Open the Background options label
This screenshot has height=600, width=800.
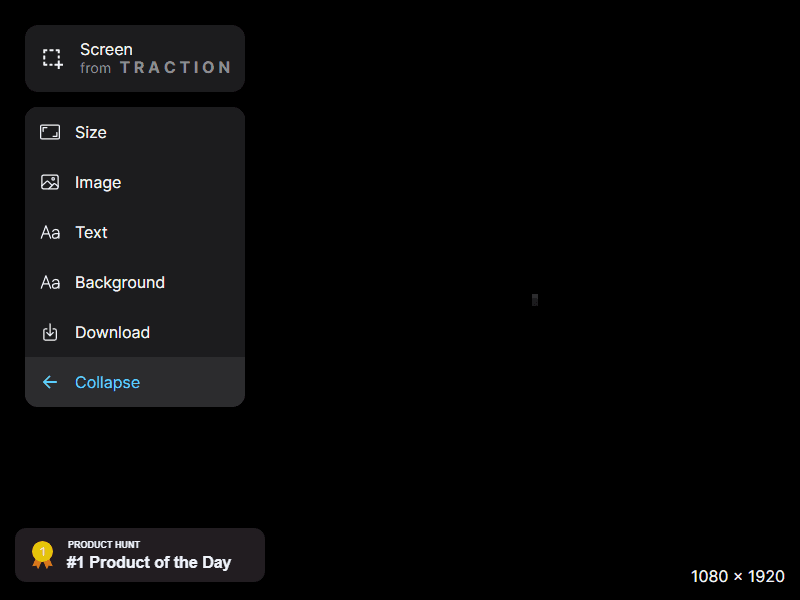120,282
